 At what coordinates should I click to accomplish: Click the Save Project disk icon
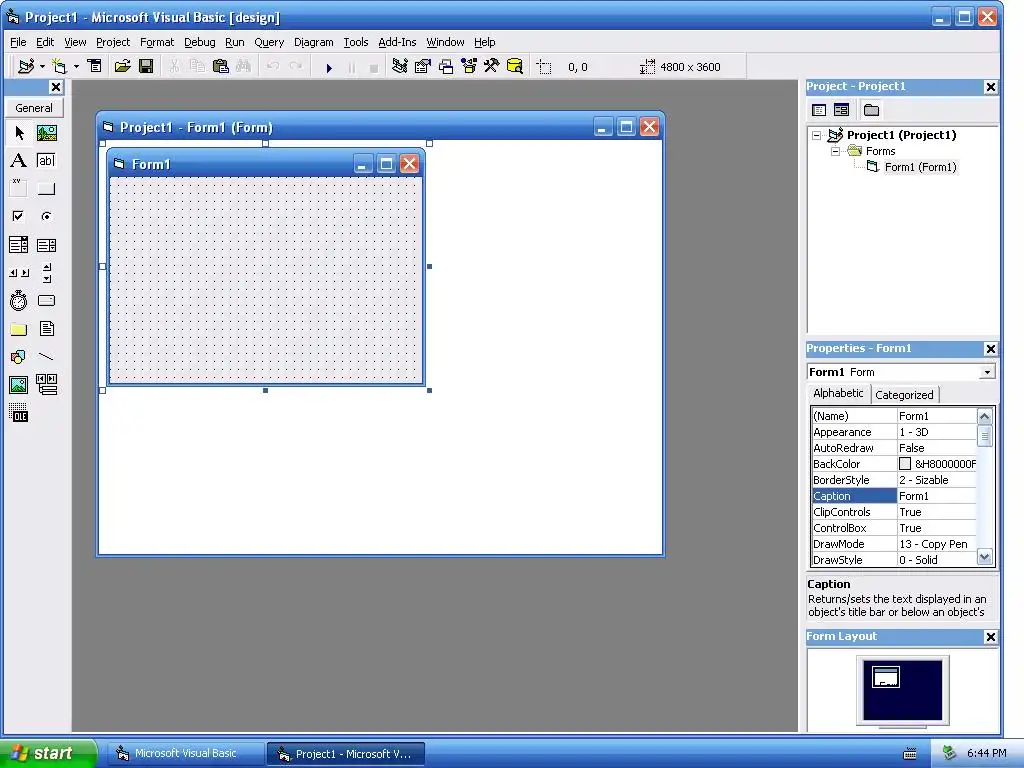tap(146, 67)
